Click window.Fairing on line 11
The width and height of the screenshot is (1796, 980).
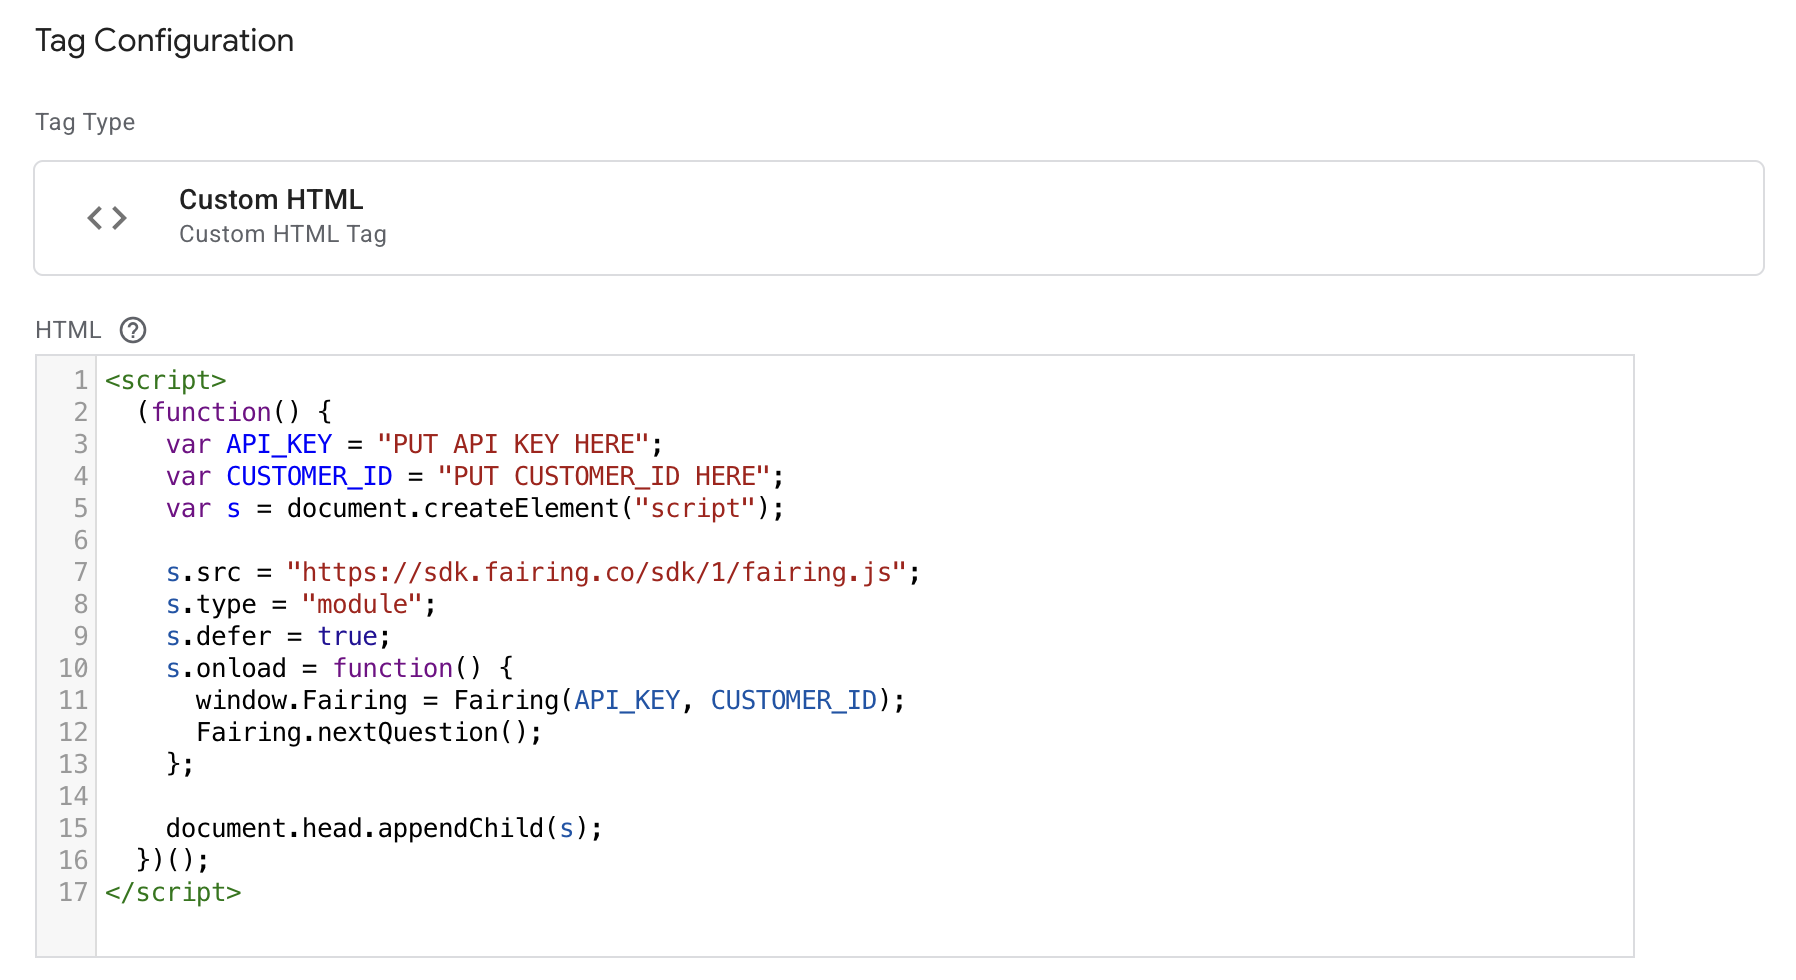pos(302,700)
